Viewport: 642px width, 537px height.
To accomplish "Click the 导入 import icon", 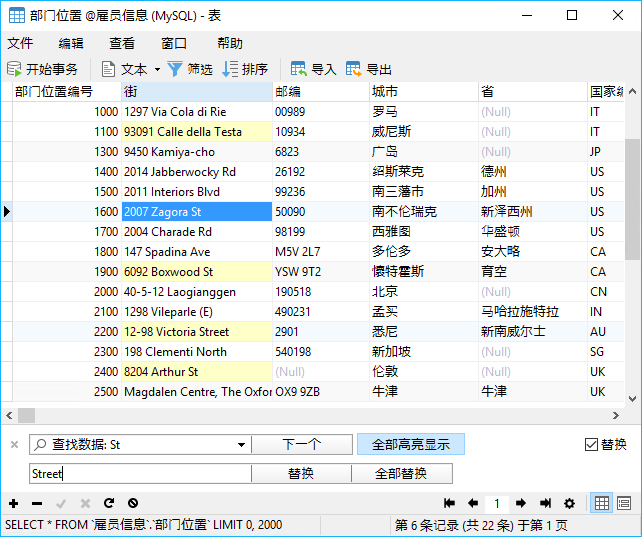I will point(298,69).
